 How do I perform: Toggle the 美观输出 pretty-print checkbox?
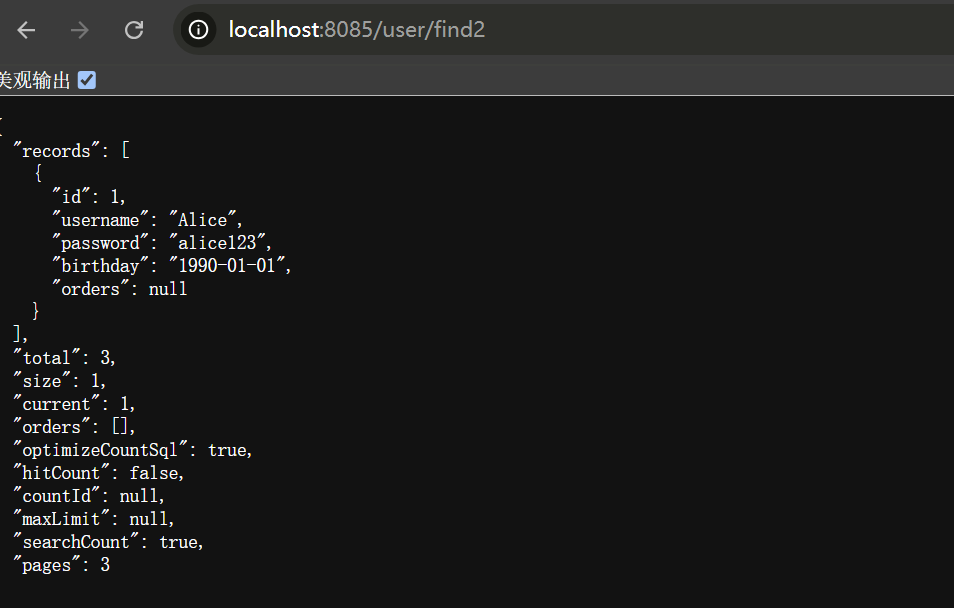[x=87, y=80]
